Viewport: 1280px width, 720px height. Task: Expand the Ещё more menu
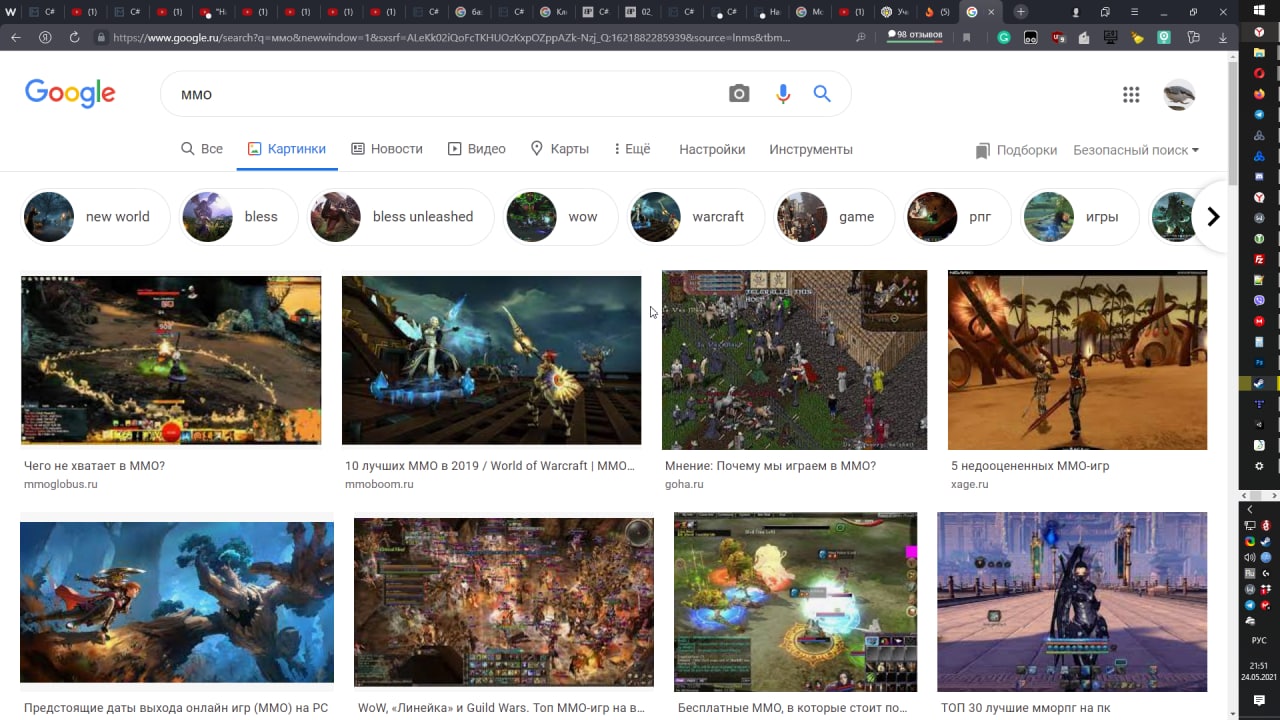pos(632,149)
